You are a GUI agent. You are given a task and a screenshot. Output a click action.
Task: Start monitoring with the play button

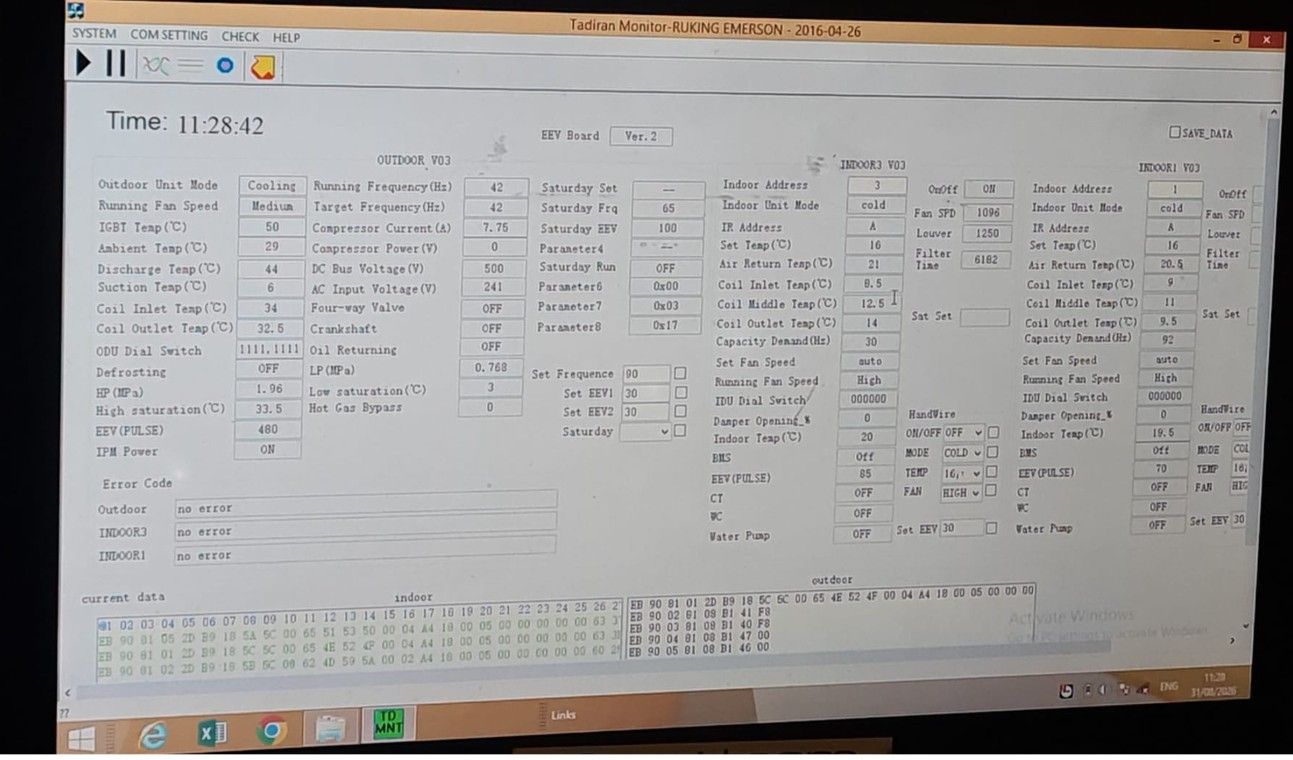[x=84, y=64]
